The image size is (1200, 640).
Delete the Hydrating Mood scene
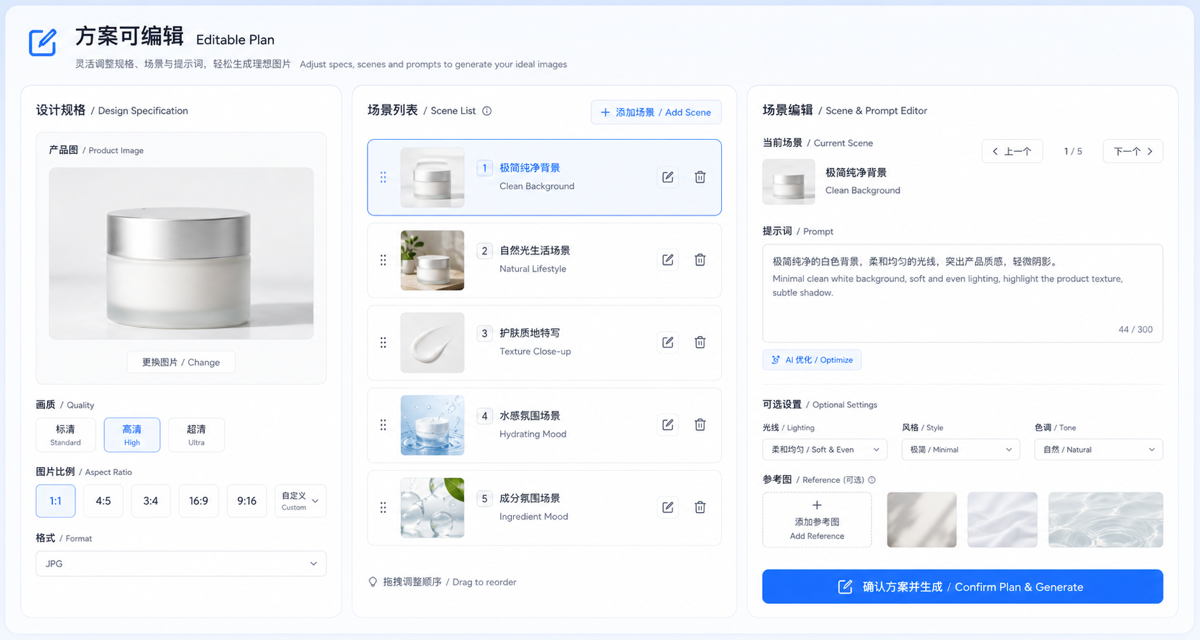(700, 425)
